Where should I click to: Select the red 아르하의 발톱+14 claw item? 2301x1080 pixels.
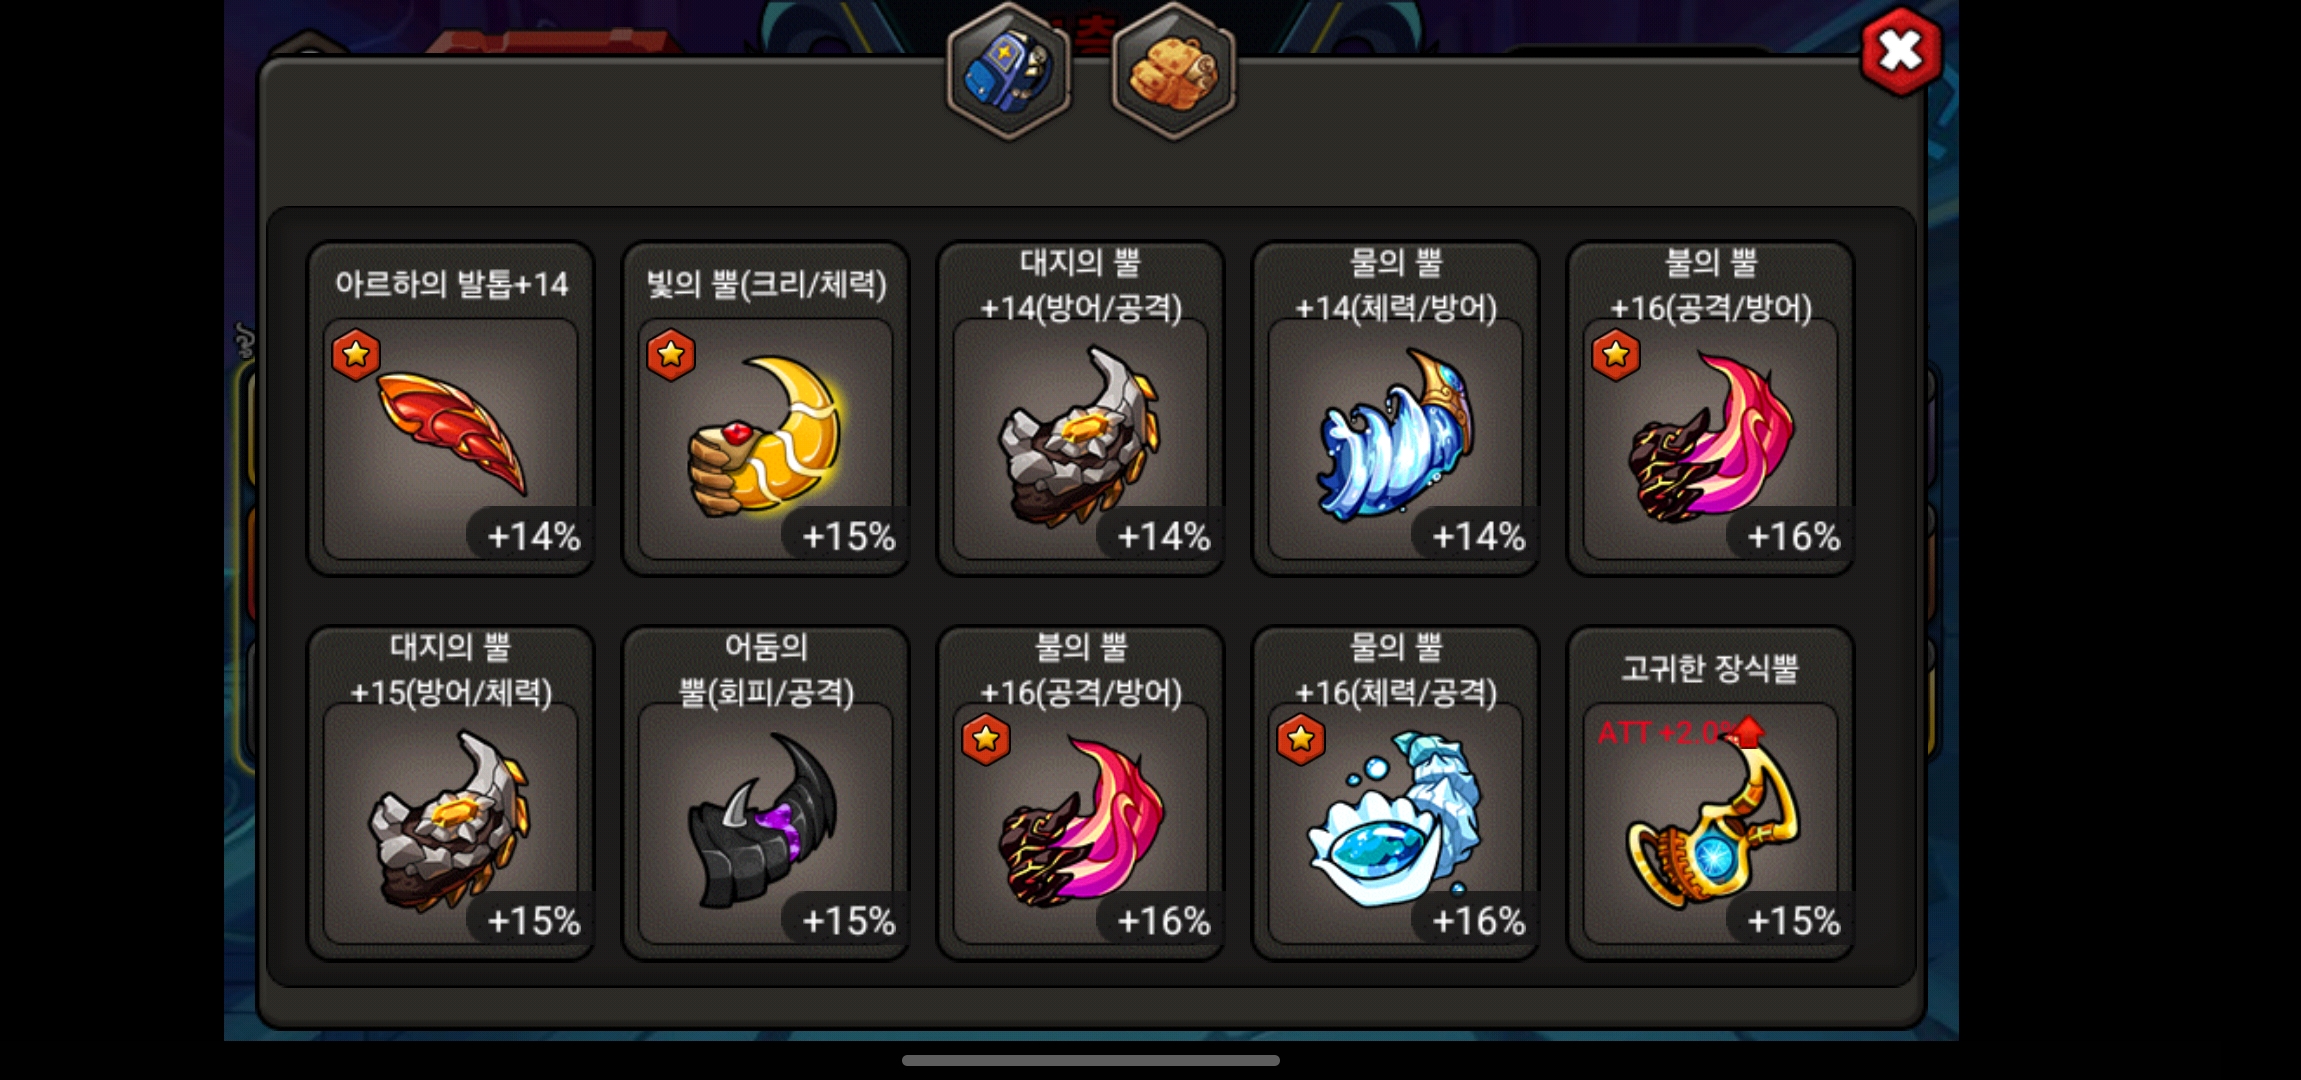451,409
